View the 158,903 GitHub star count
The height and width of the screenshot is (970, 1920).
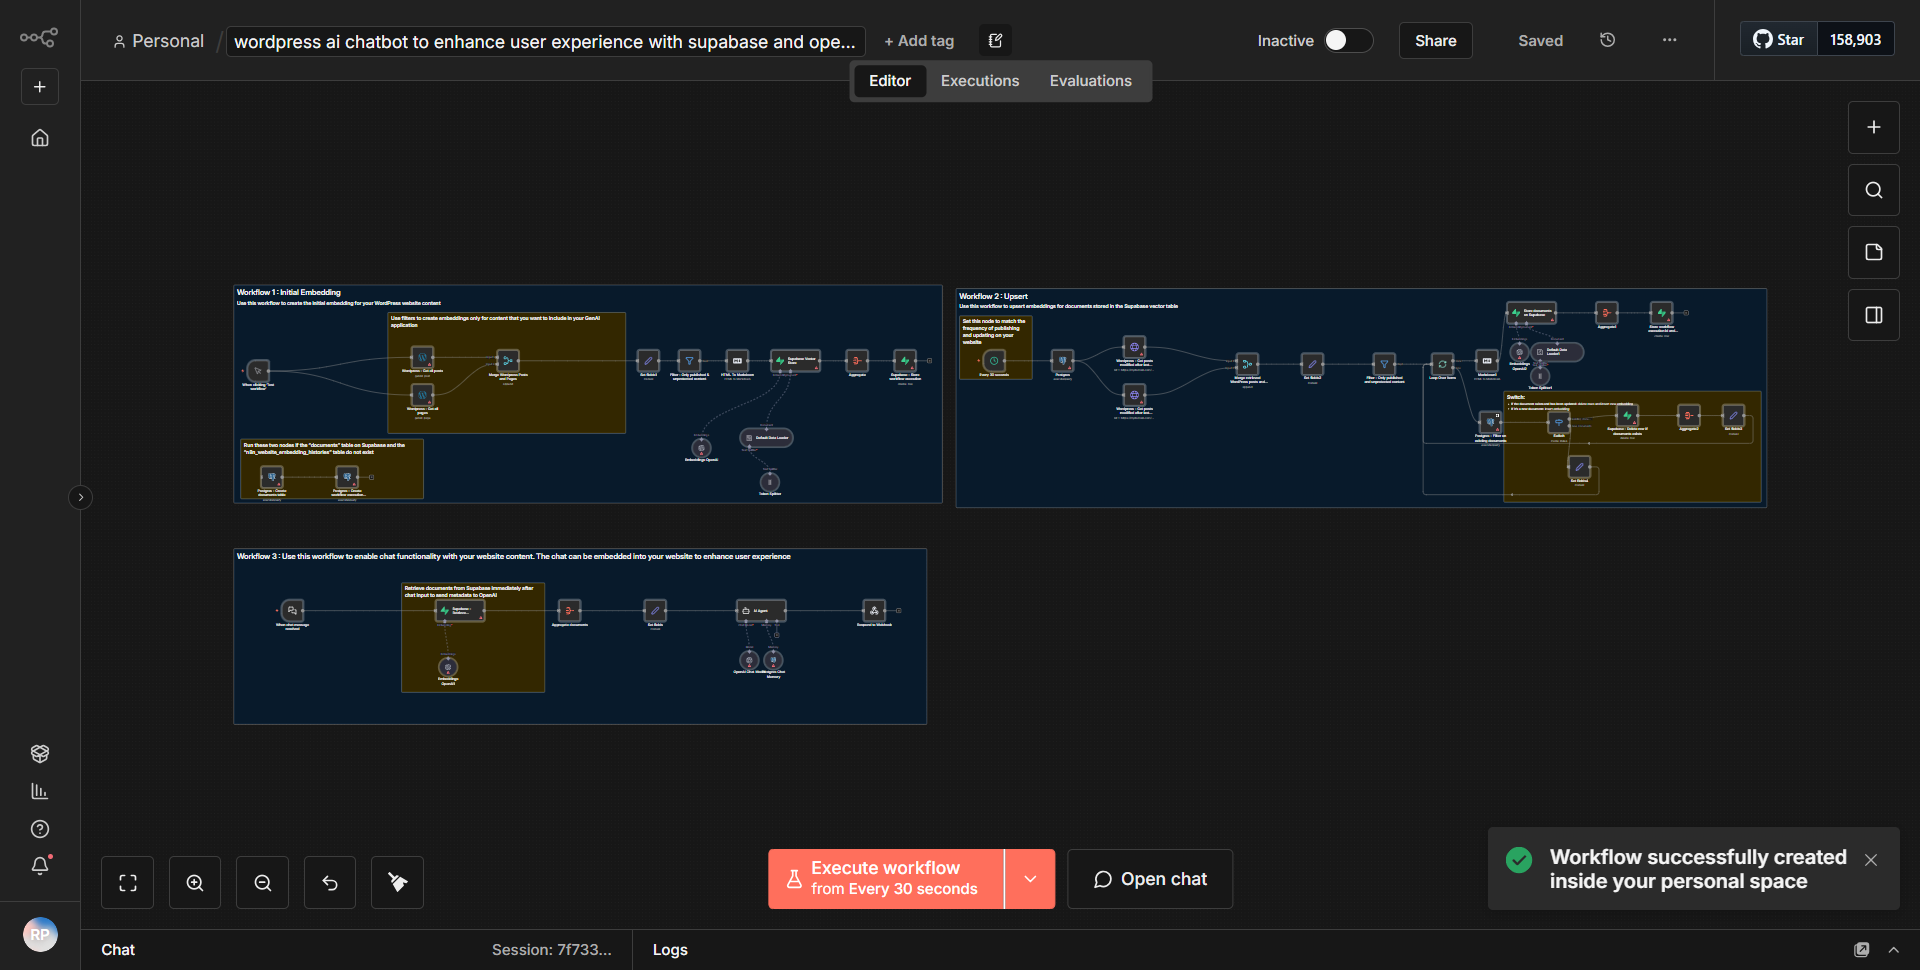1855,39
